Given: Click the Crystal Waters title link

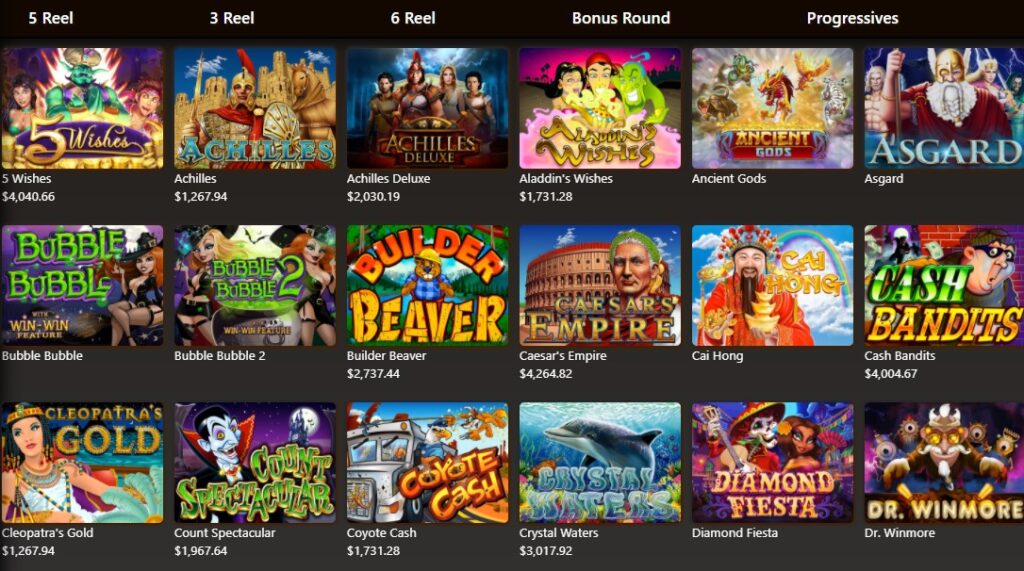Looking at the screenshot, I should (x=558, y=532).
